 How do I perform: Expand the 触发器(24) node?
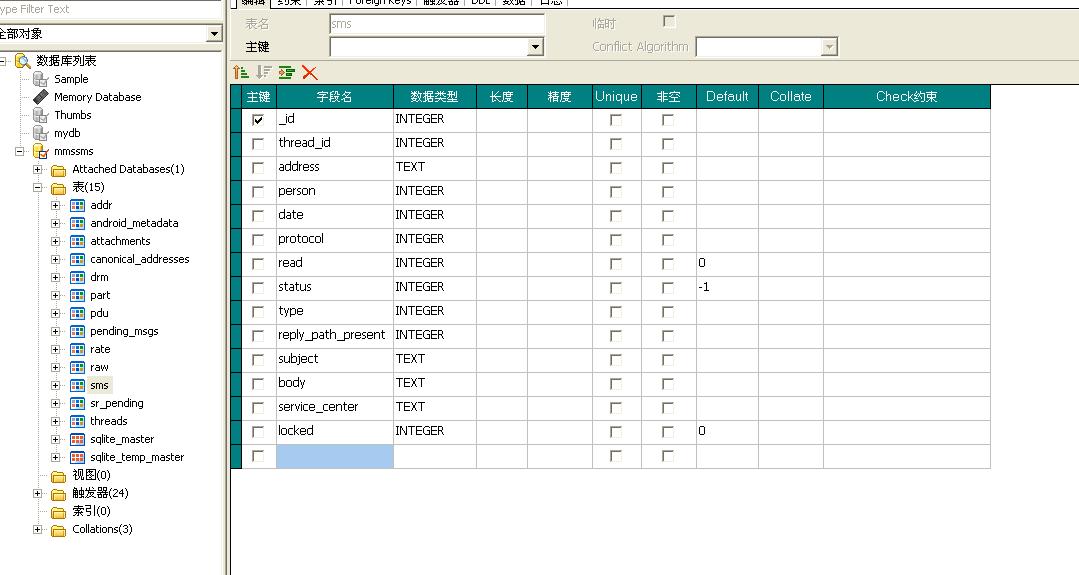[x=38, y=493]
